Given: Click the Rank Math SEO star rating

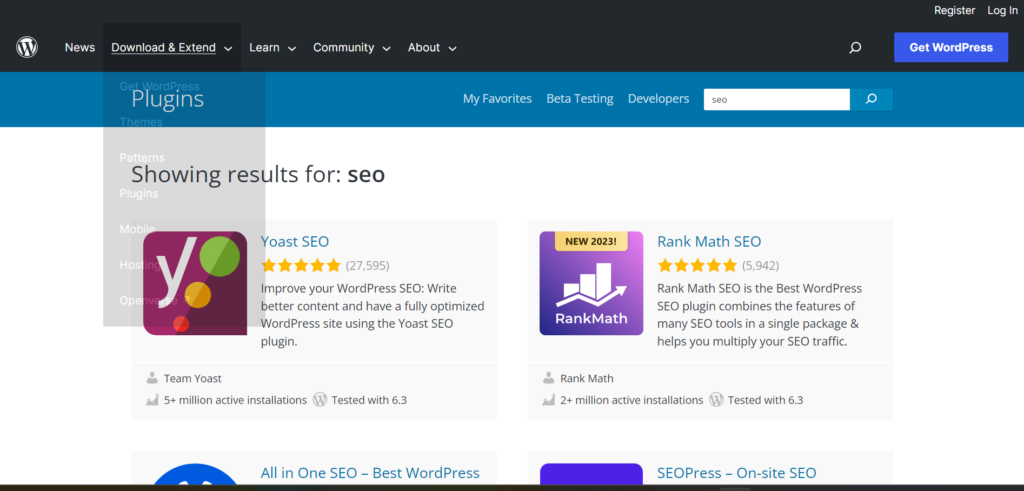Looking at the screenshot, I should pyautogui.click(x=697, y=265).
